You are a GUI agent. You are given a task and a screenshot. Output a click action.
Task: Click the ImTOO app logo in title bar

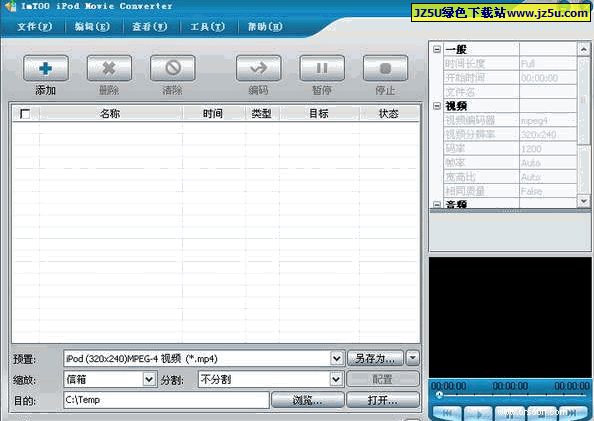[11, 6]
